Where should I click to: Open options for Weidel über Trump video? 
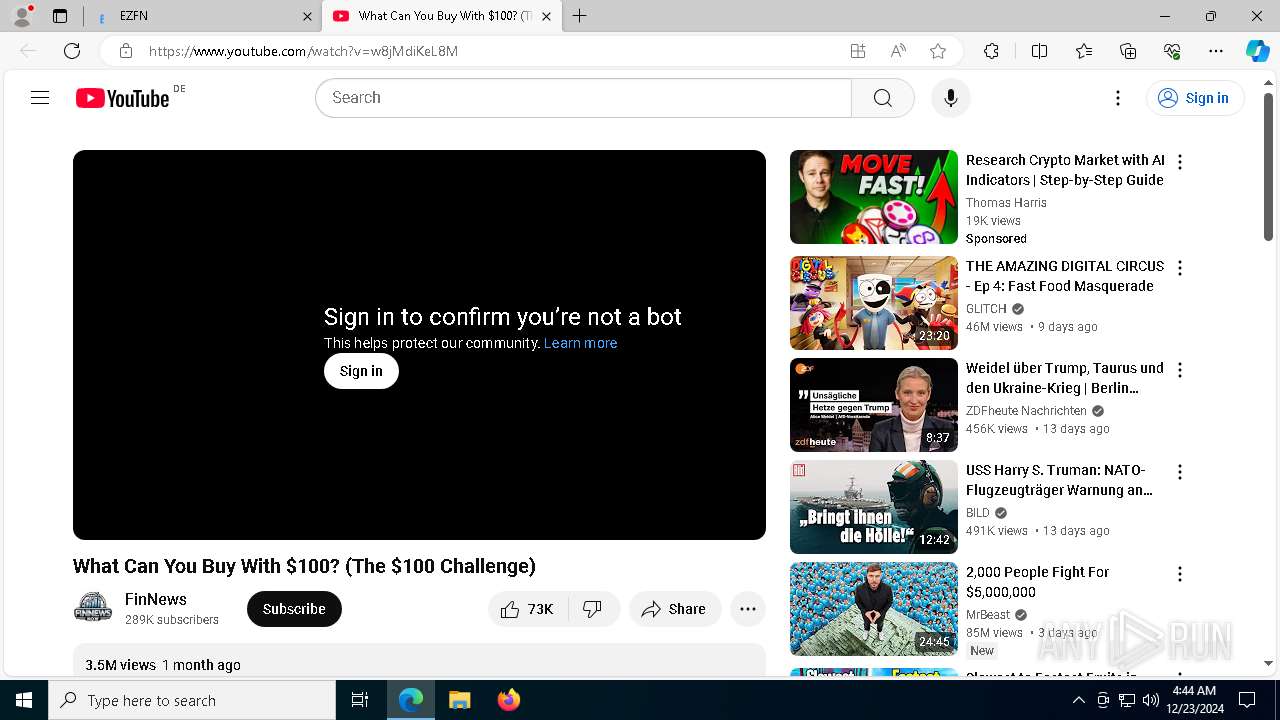click(x=1180, y=370)
